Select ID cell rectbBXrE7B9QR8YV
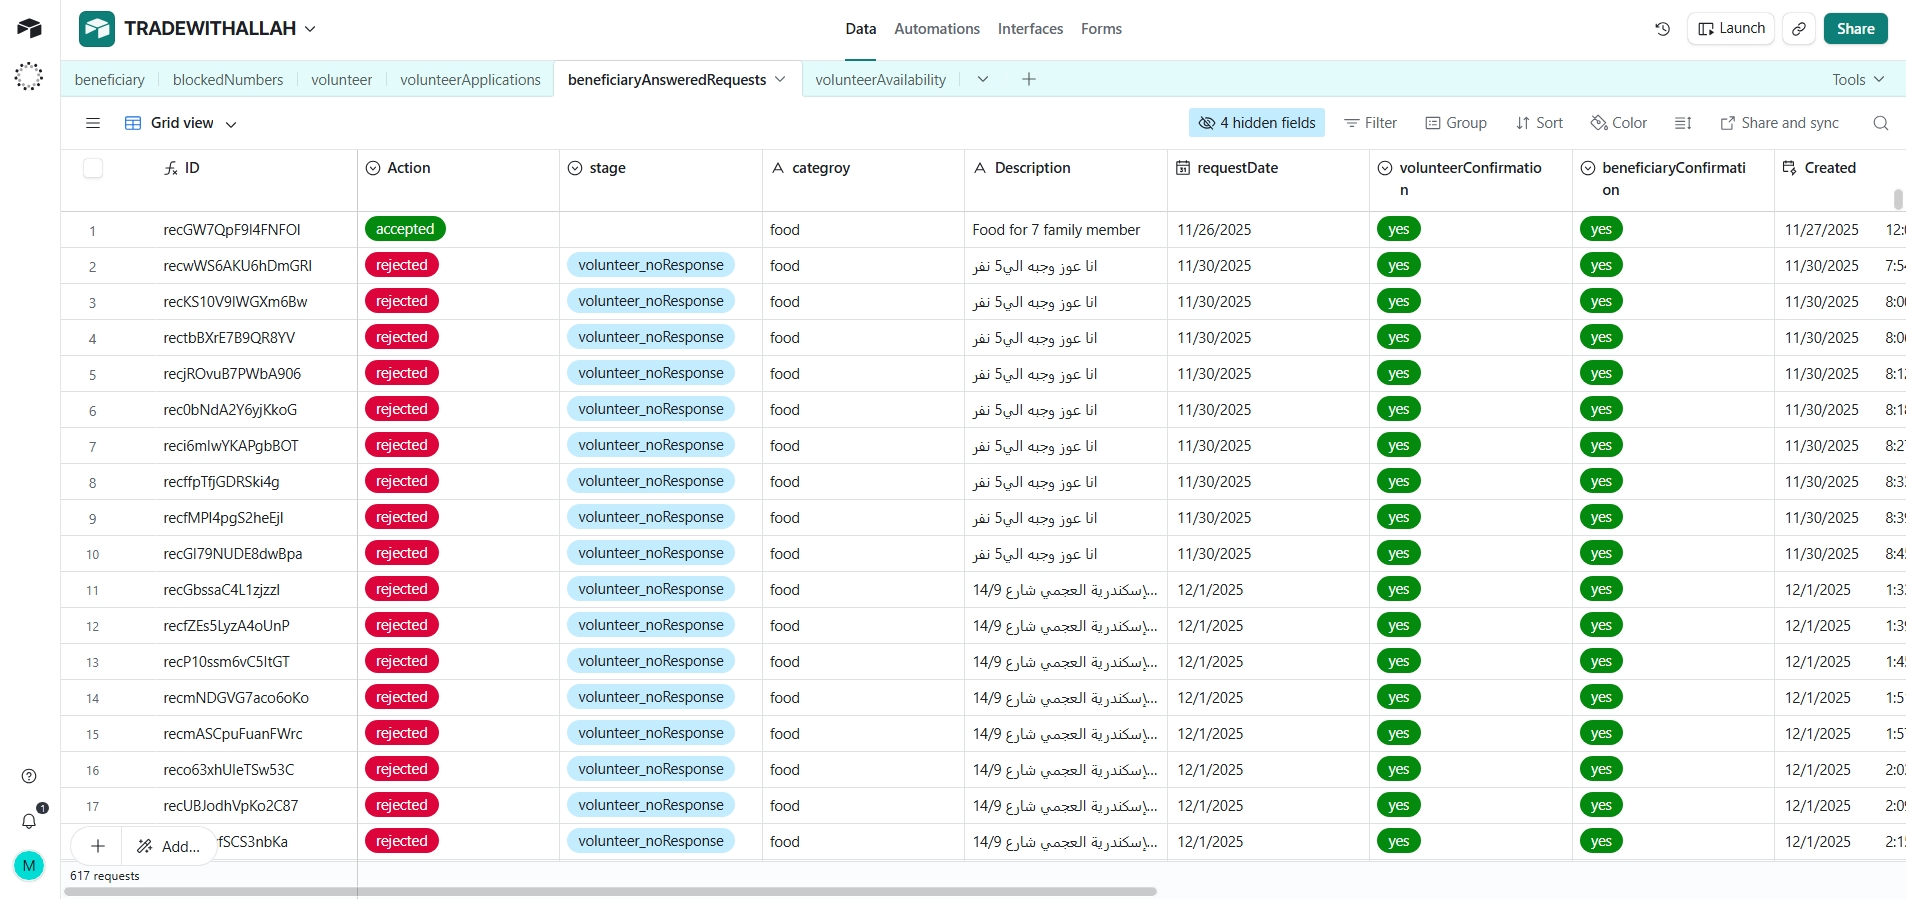 tap(229, 338)
